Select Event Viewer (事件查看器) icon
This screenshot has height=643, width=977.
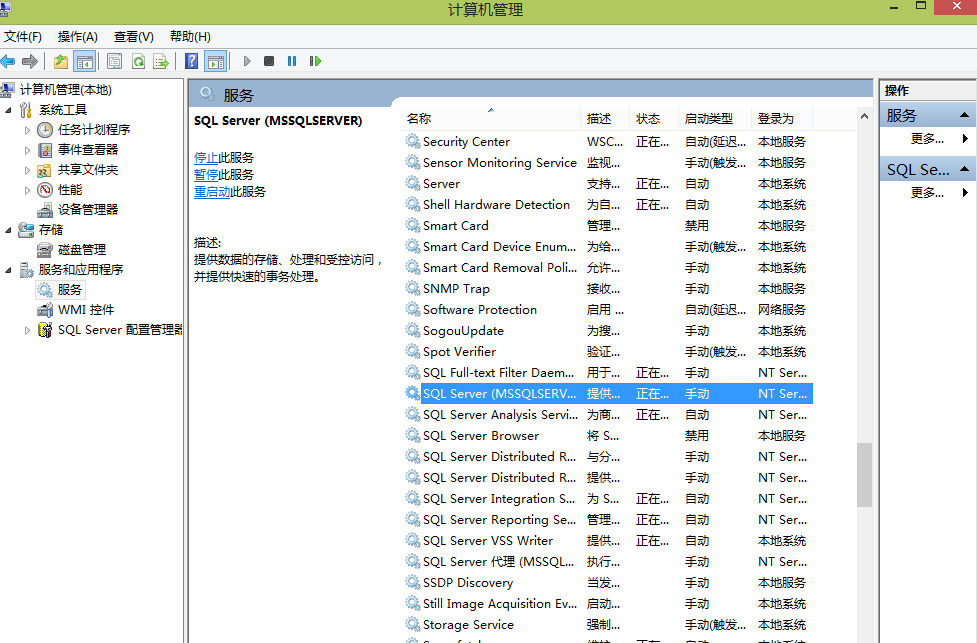[x=45, y=150]
